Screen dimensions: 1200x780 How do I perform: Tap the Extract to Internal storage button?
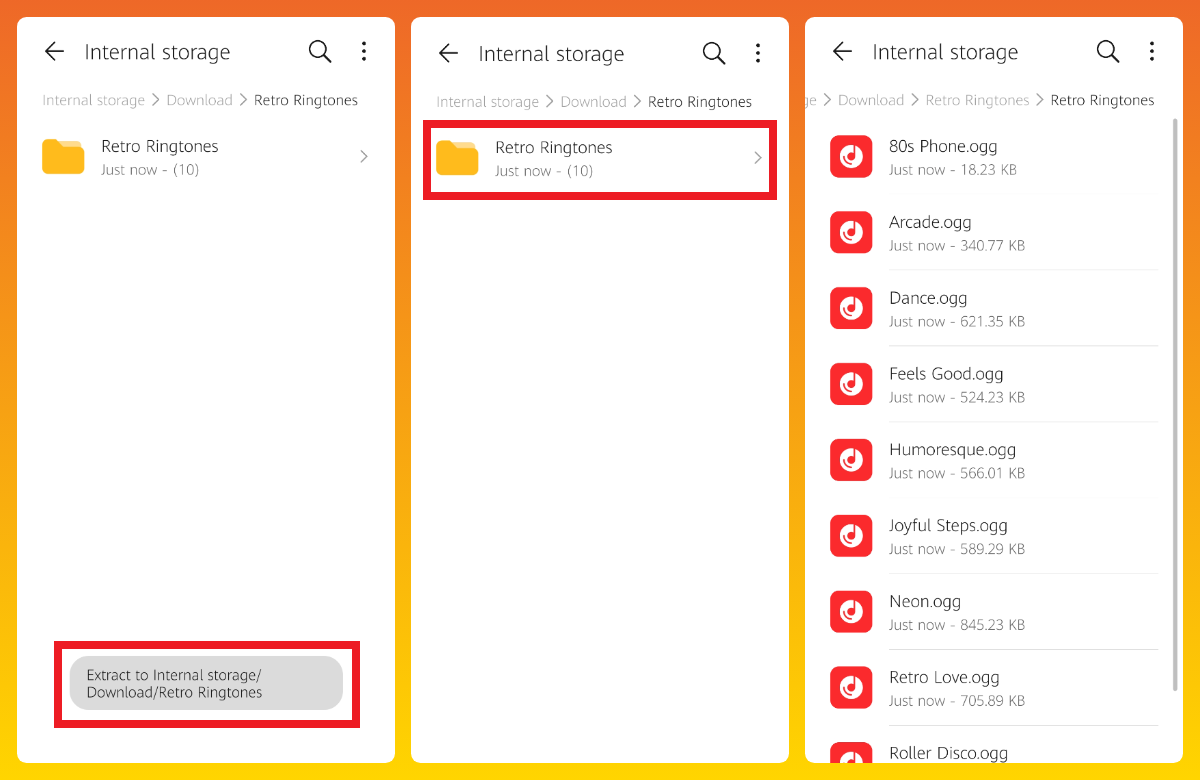[x=206, y=684]
